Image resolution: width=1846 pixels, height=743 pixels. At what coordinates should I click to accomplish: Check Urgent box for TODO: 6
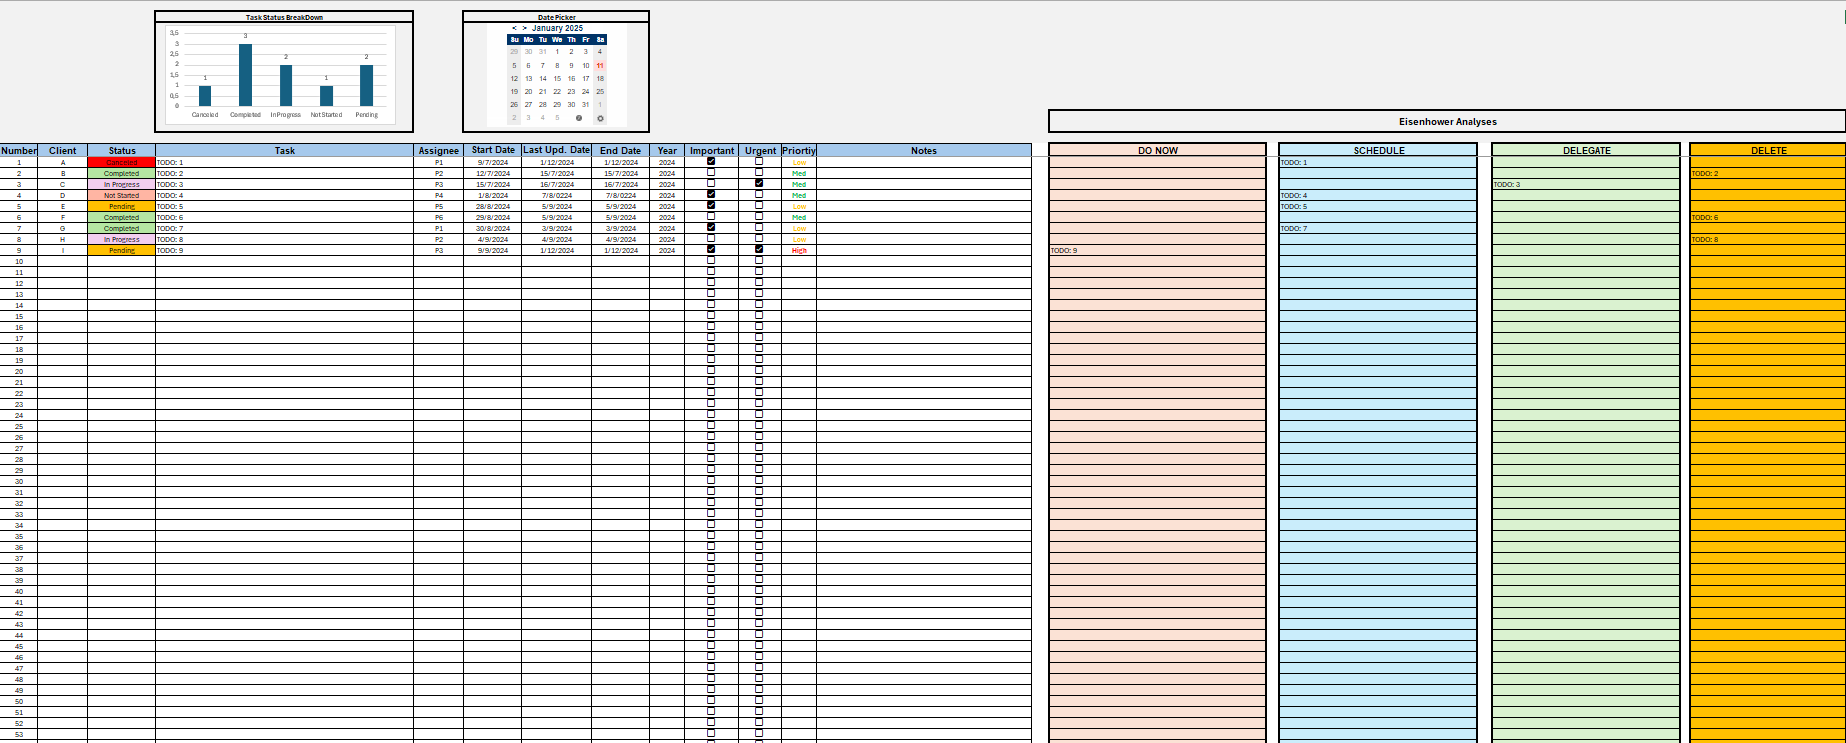(759, 216)
